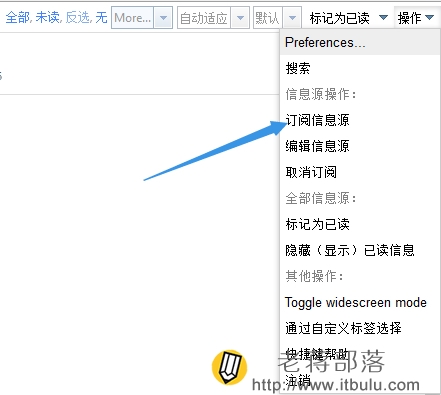Screen dimensions: 441x395
Task: Click 注销 at bottom of menu
Action: tap(360, 380)
